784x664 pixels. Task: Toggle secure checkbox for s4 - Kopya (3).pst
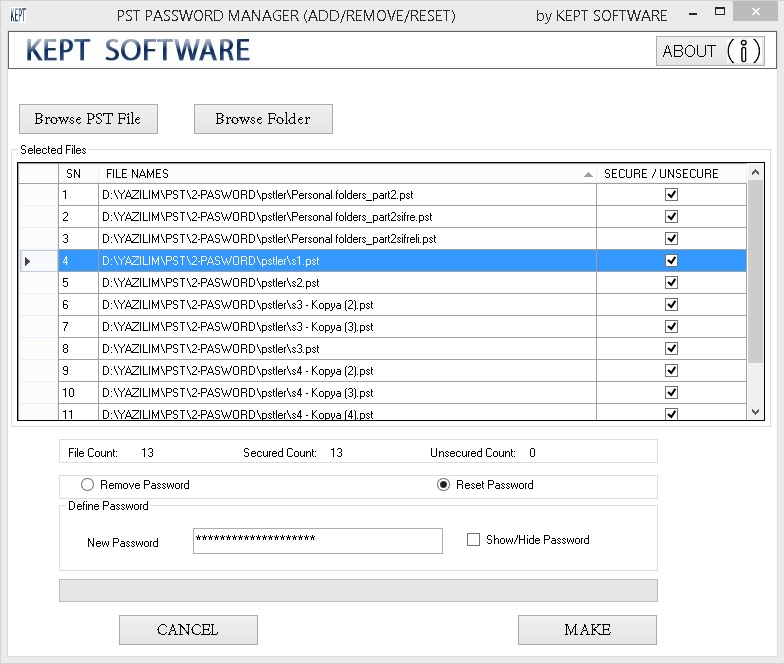tap(671, 392)
